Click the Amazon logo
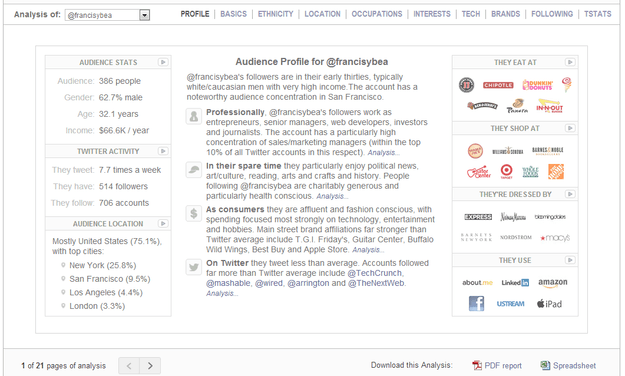The image size is (625, 376). pos(552,283)
